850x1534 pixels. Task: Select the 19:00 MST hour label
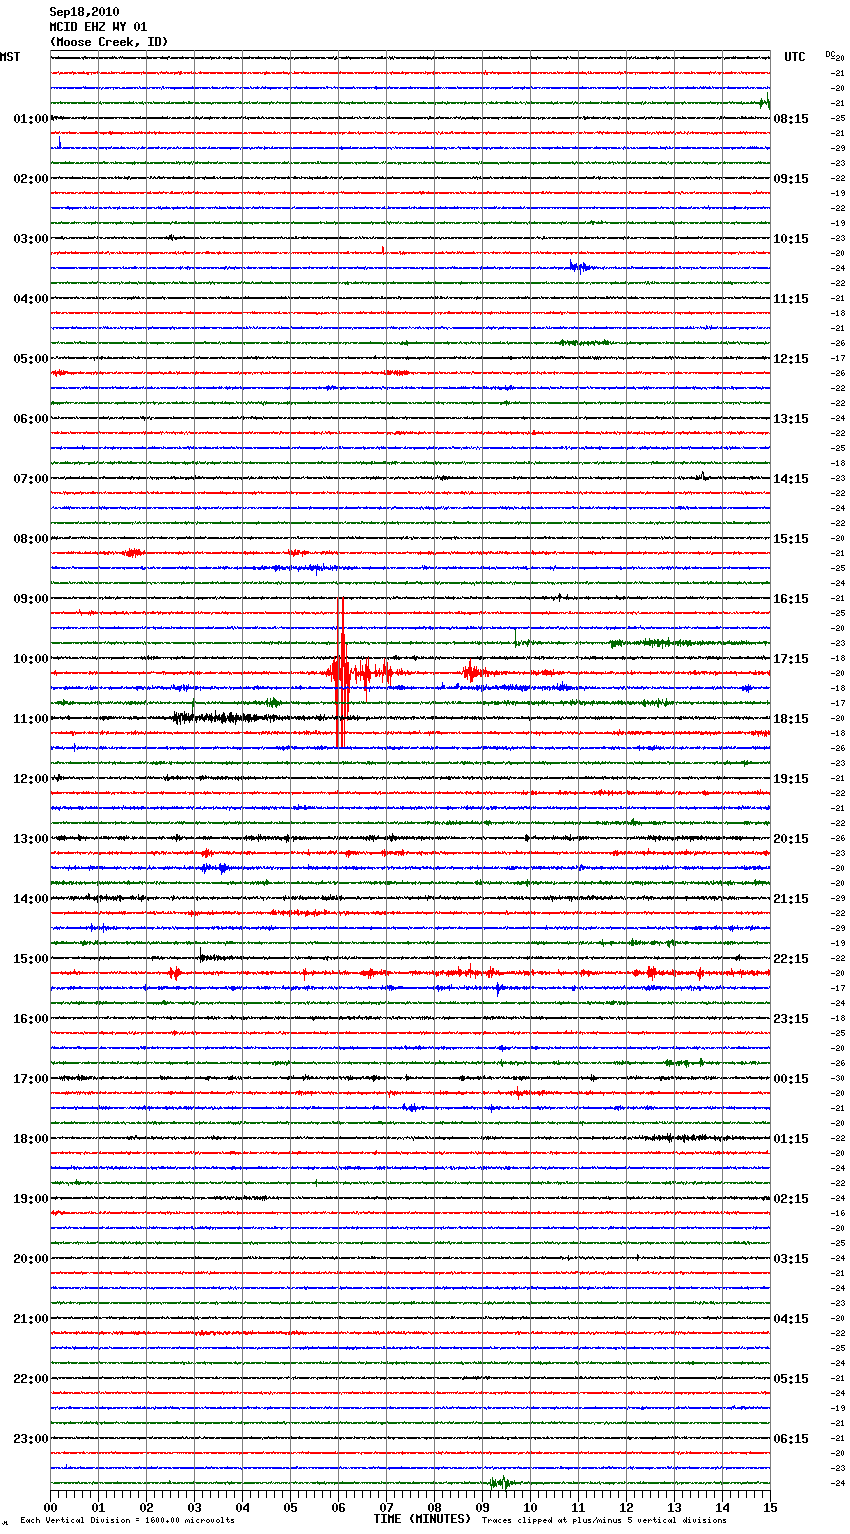pos(30,1199)
